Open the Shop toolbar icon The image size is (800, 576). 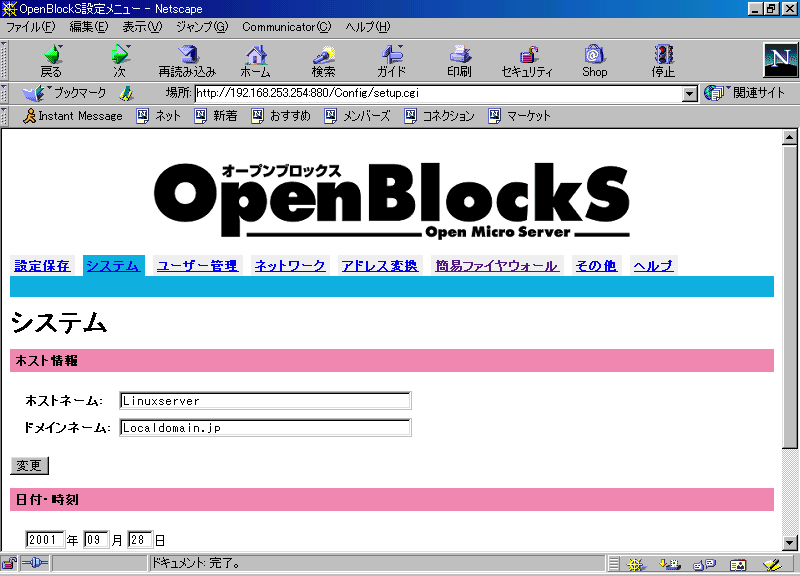pos(595,60)
